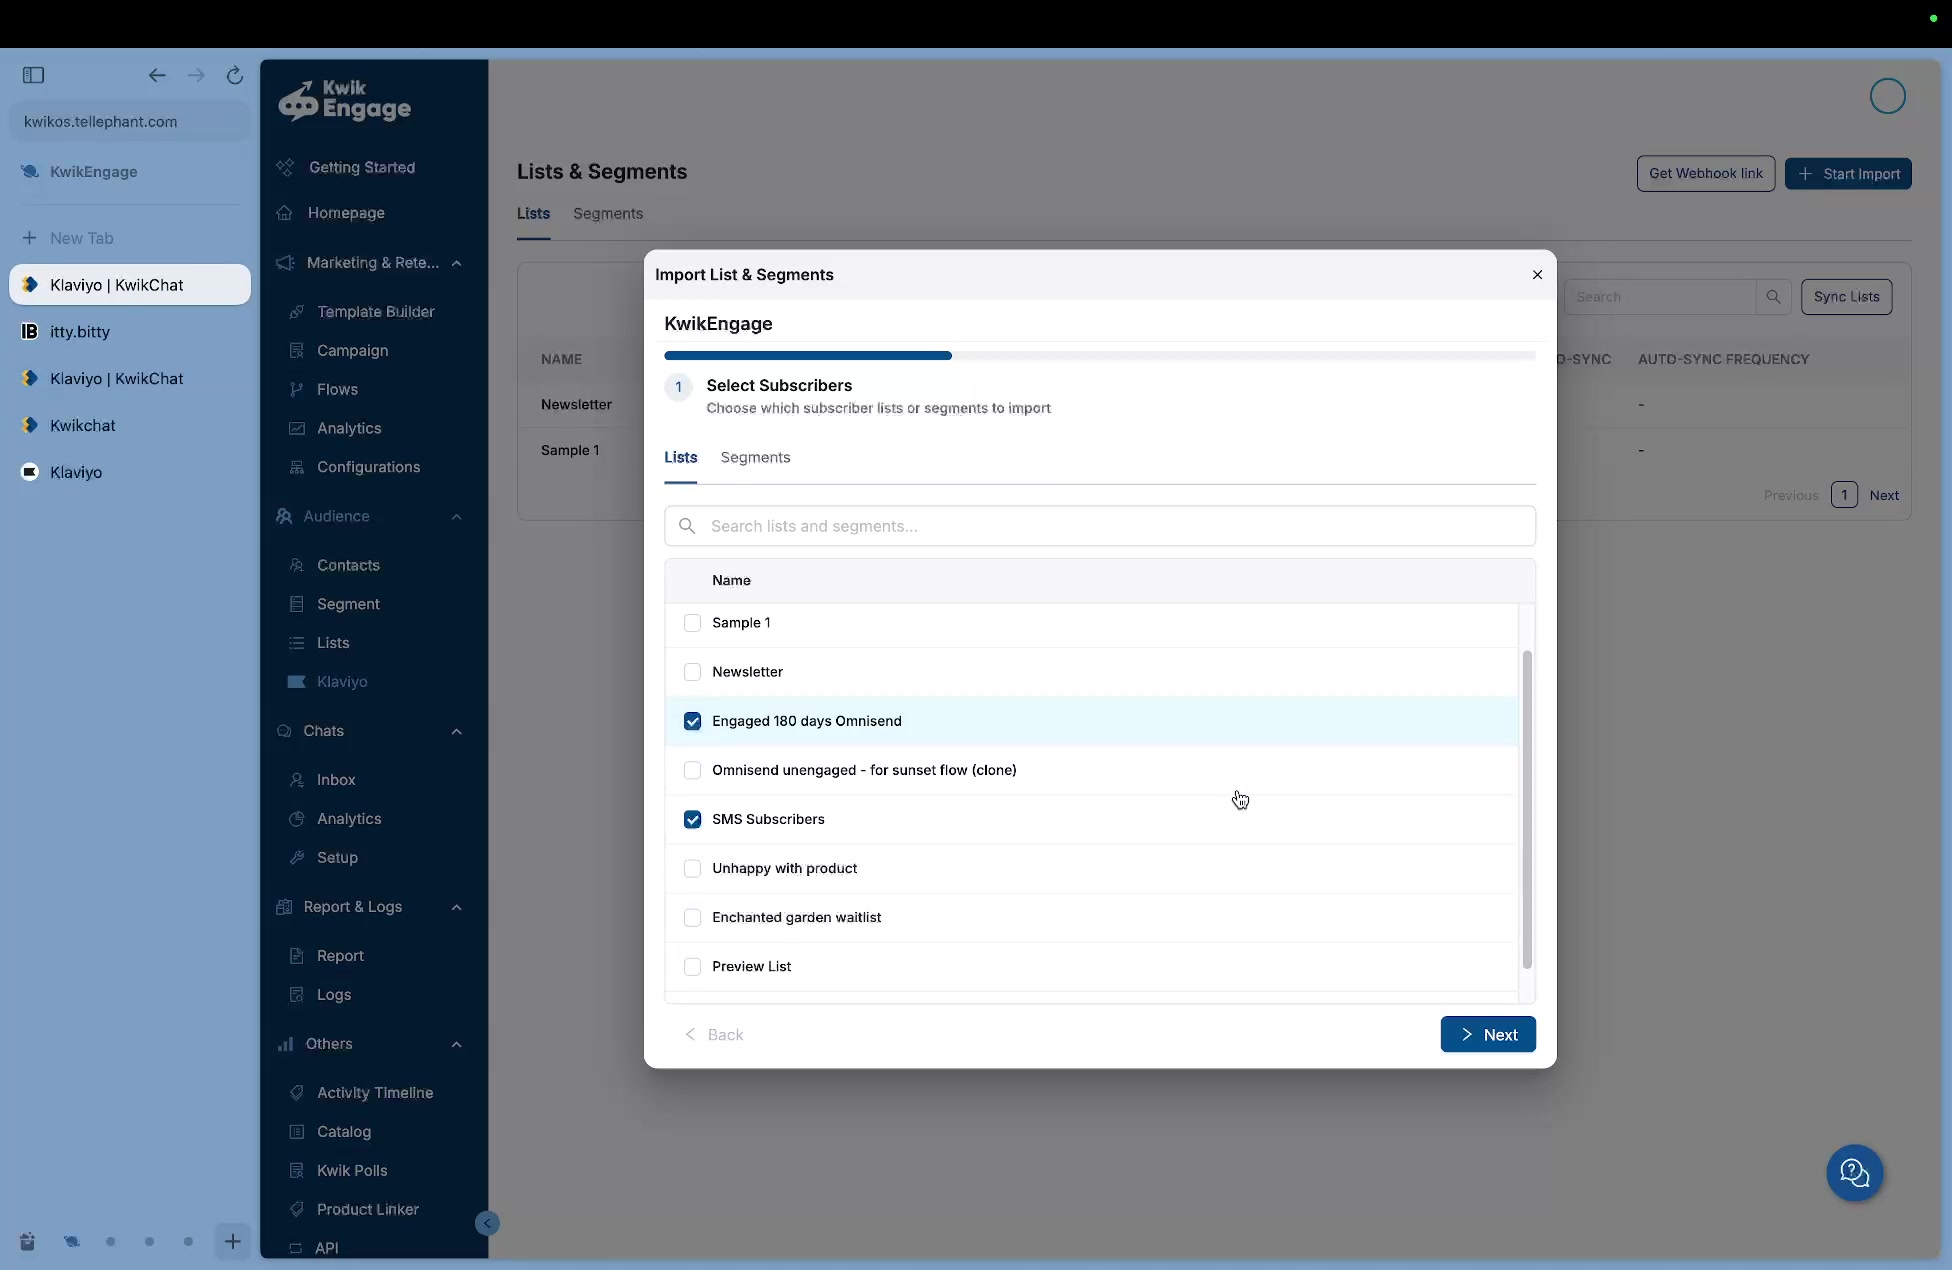Check Enchanted garden waitlist
Viewport: 1952px width, 1270px height.
[692, 917]
